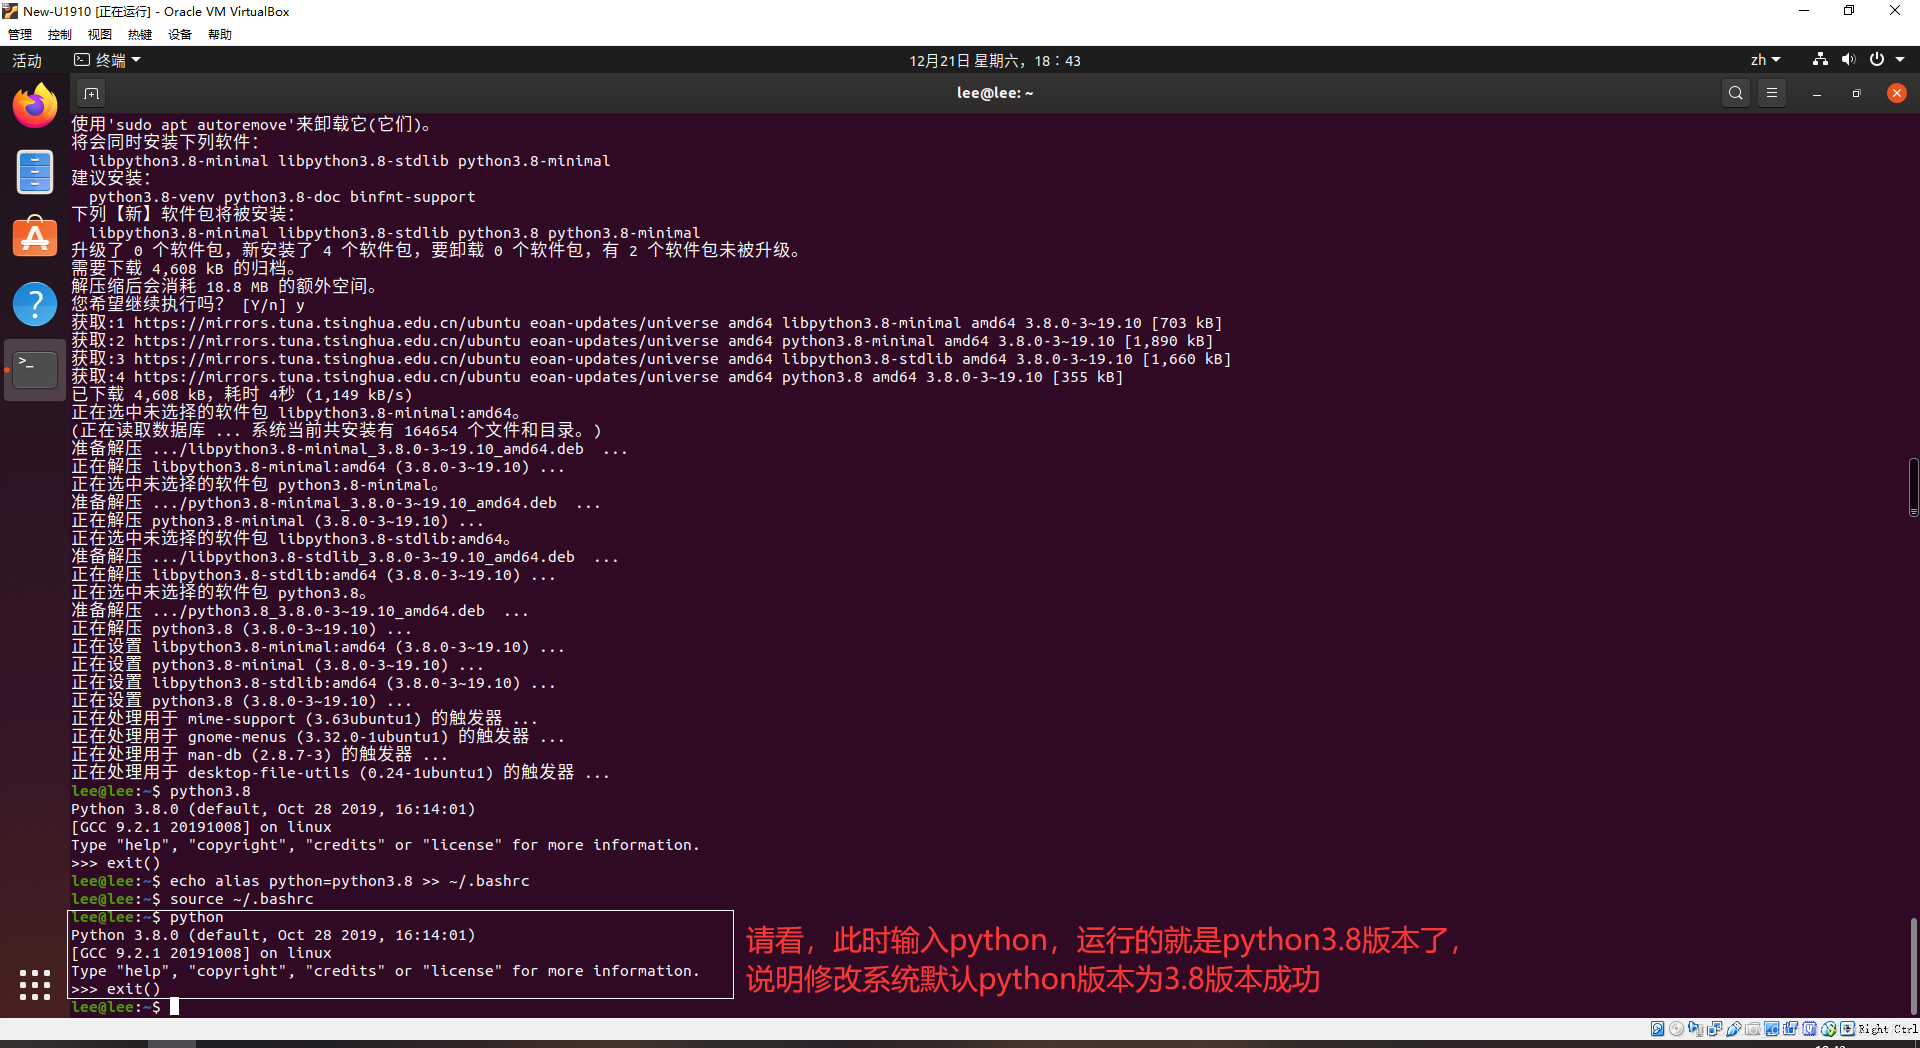Open Firefox from the Ubuntu dock

(35, 106)
